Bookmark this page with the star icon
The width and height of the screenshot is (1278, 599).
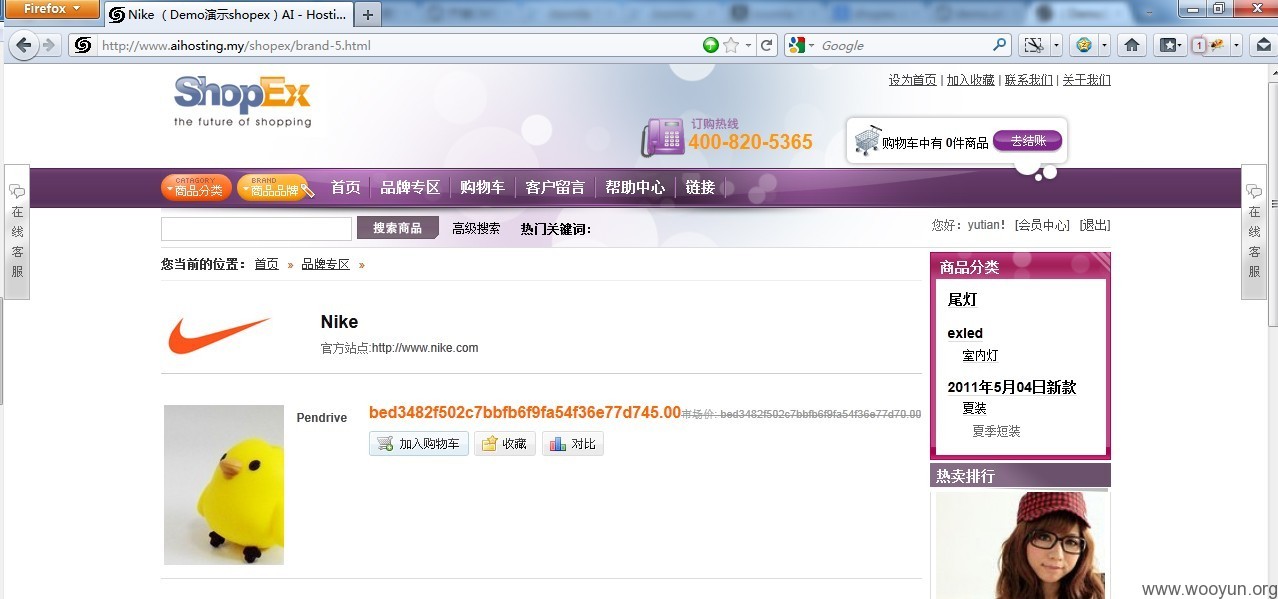pos(731,45)
